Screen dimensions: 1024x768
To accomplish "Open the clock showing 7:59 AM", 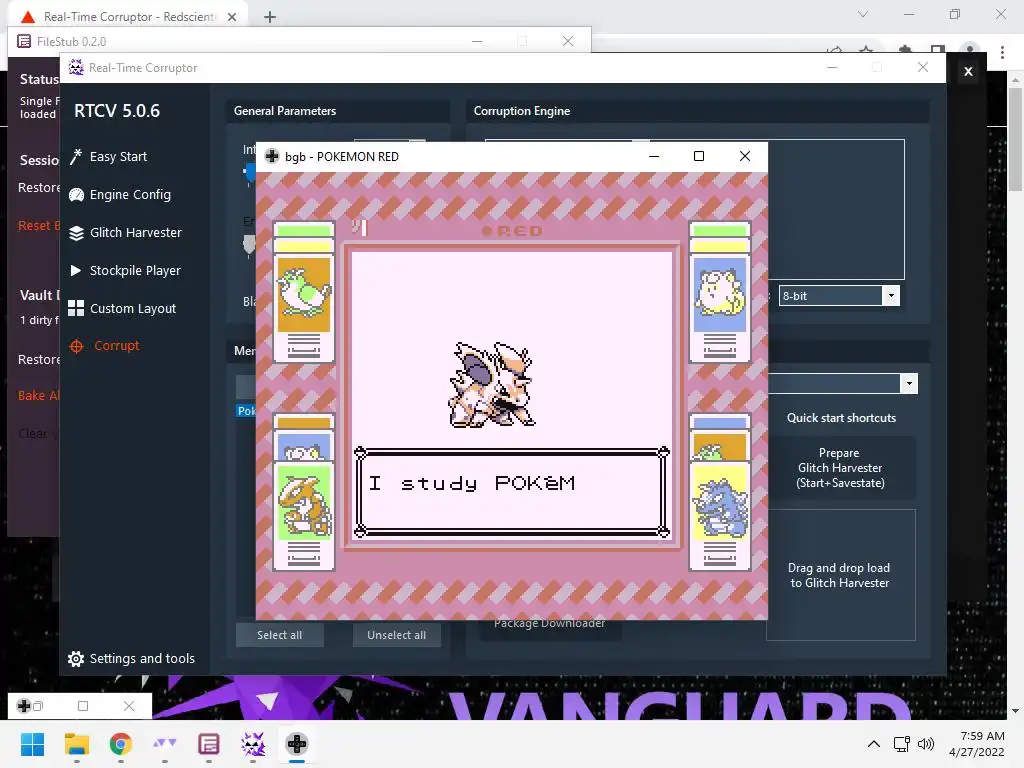I will pyautogui.click(x=977, y=744).
